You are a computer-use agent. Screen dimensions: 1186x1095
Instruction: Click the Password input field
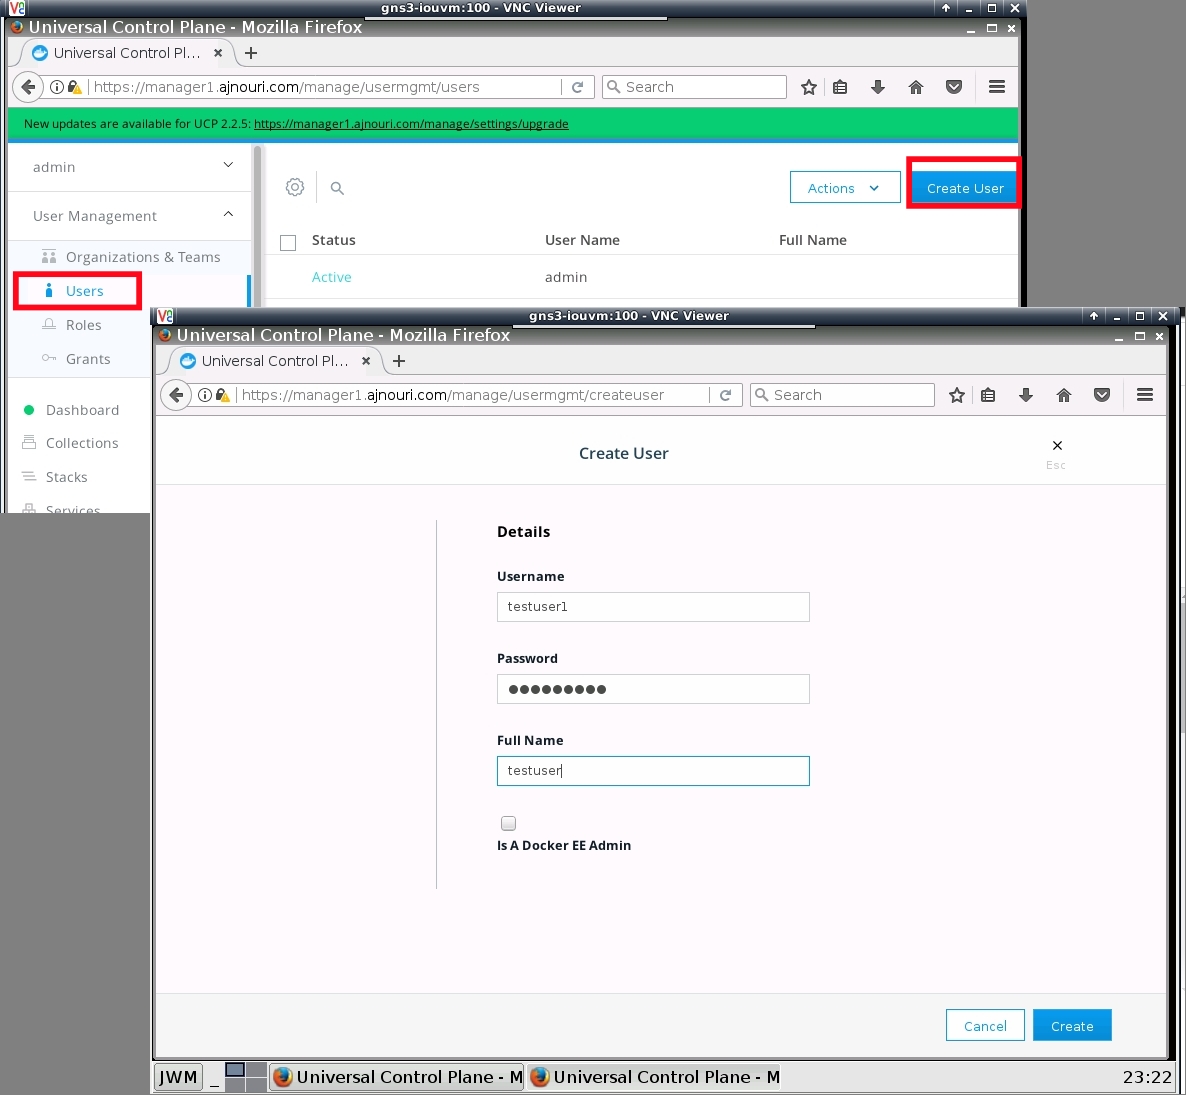[x=653, y=689]
